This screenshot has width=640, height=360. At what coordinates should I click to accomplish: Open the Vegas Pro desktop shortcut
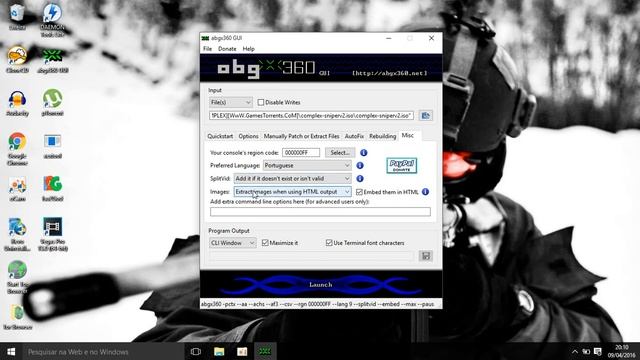coord(53,234)
